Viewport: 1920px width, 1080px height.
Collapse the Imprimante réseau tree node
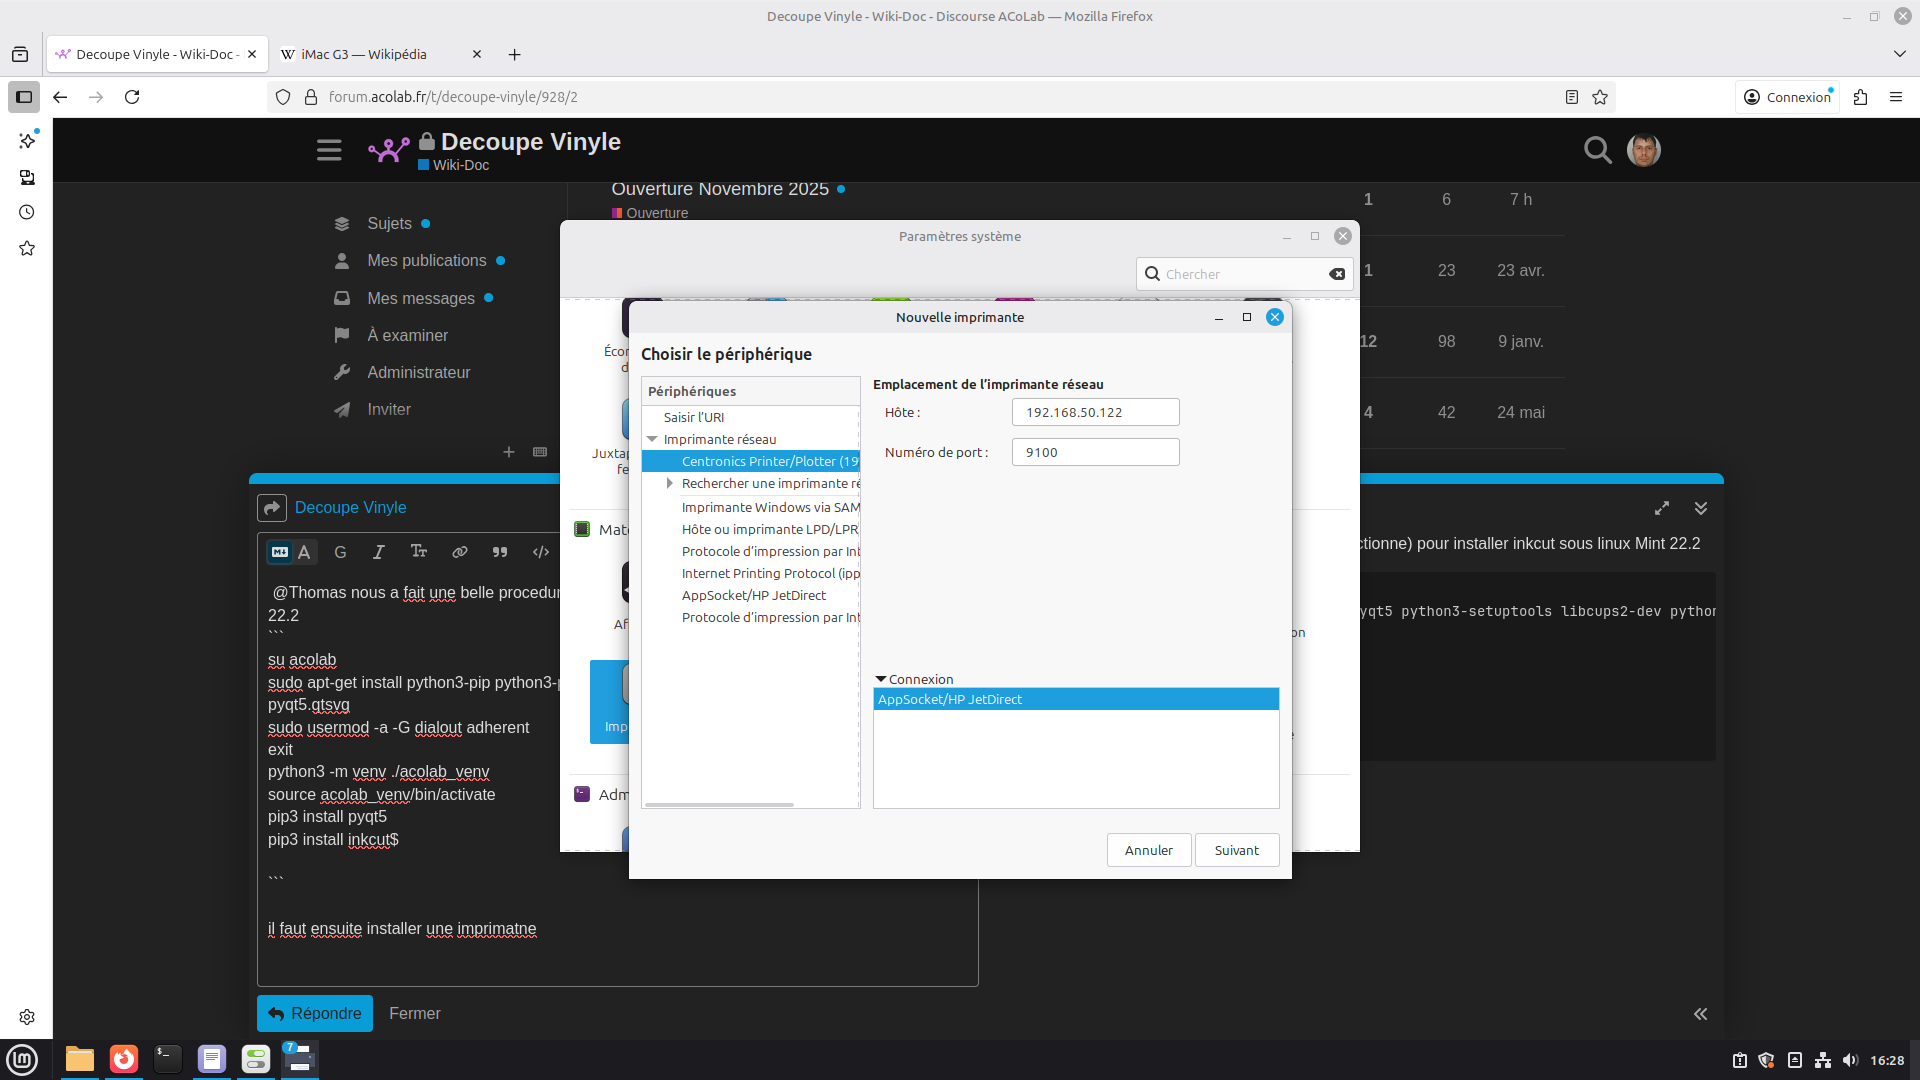pyautogui.click(x=653, y=439)
